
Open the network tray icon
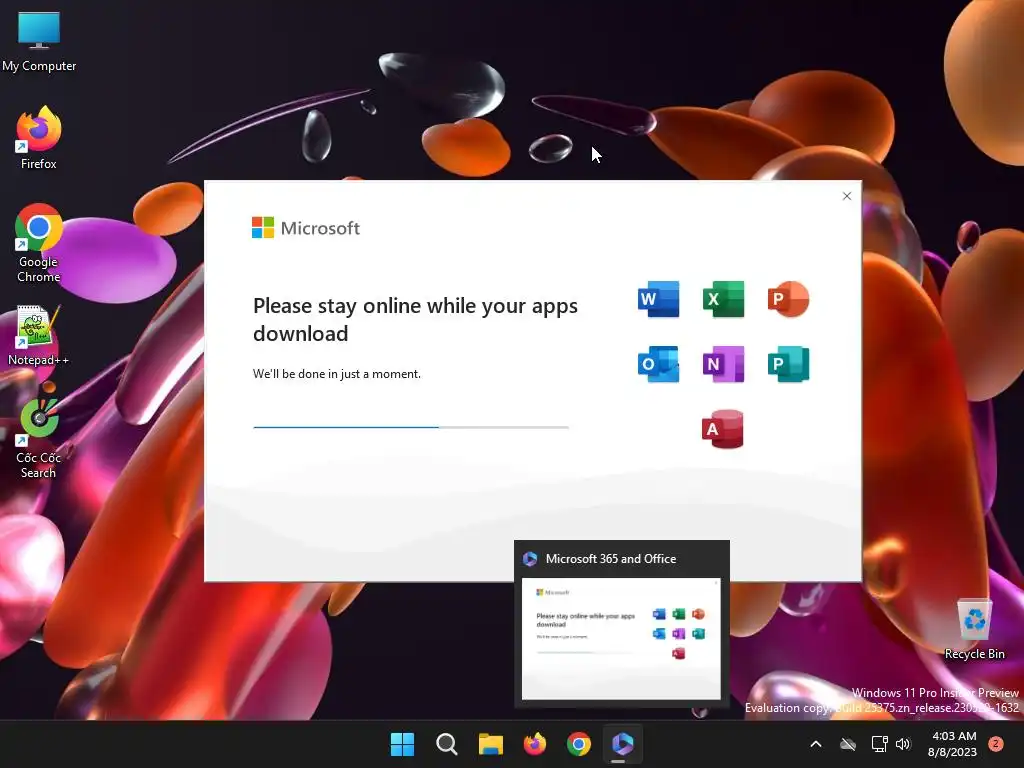880,744
